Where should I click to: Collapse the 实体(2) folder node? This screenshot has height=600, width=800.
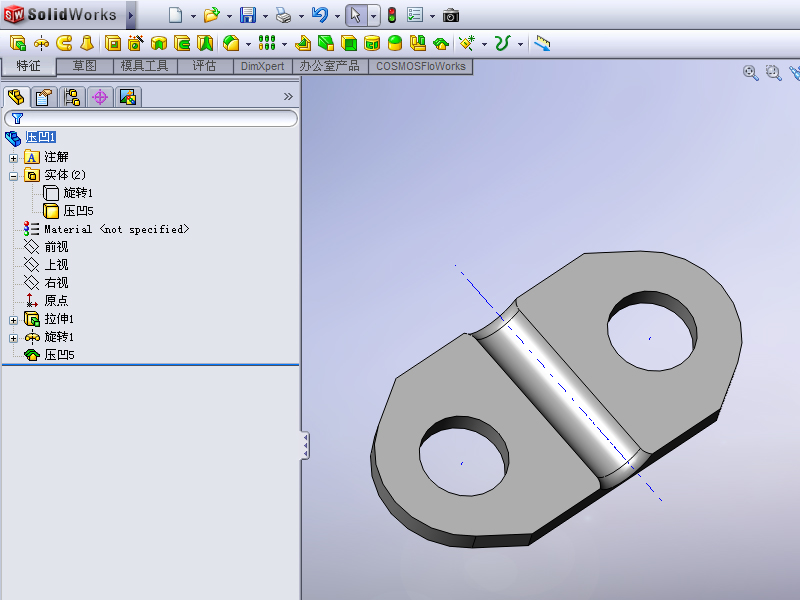(x=14, y=177)
